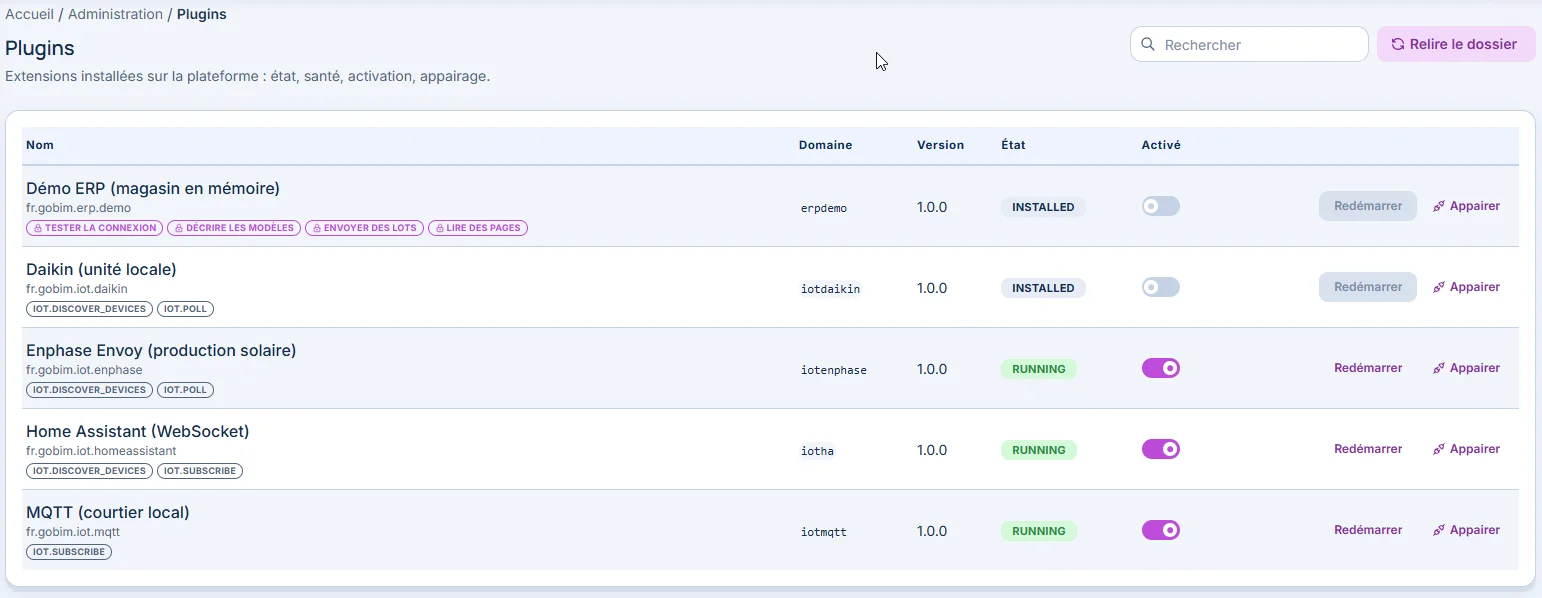The image size is (1542, 598).
Task: Click IOT.POLL tag under Enphase Envoy
Action: [x=185, y=390]
